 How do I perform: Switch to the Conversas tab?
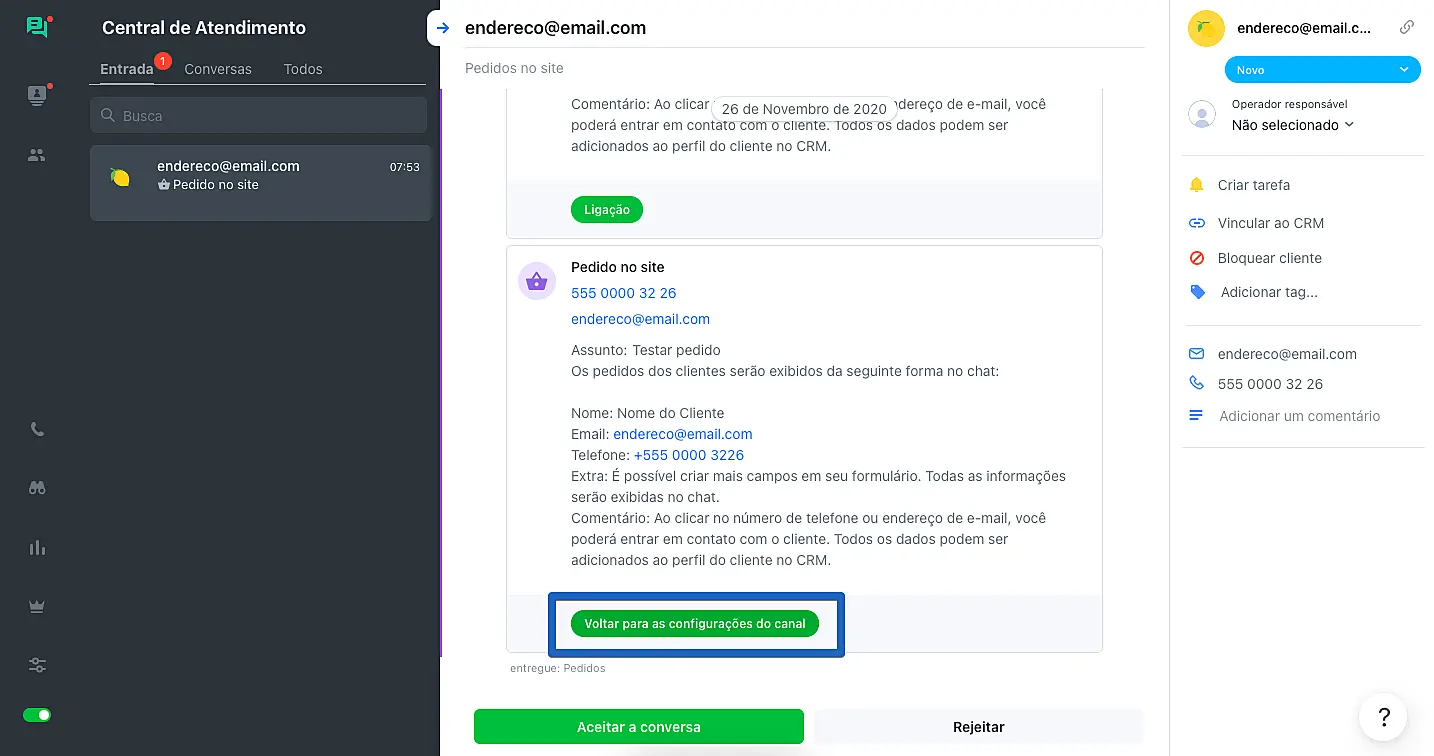[x=218, y=69]
